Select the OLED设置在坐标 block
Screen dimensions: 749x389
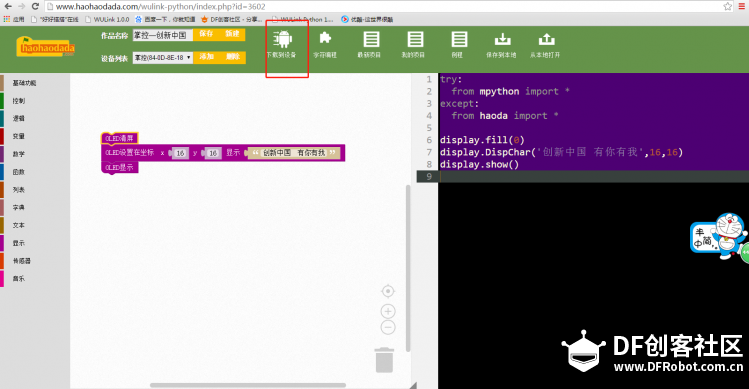pyautogui.click(x=130, y=152)
